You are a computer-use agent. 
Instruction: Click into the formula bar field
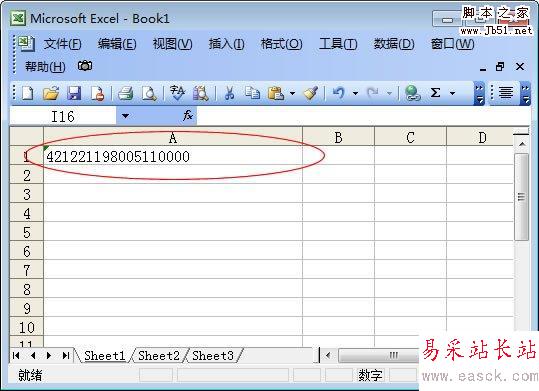363,116
